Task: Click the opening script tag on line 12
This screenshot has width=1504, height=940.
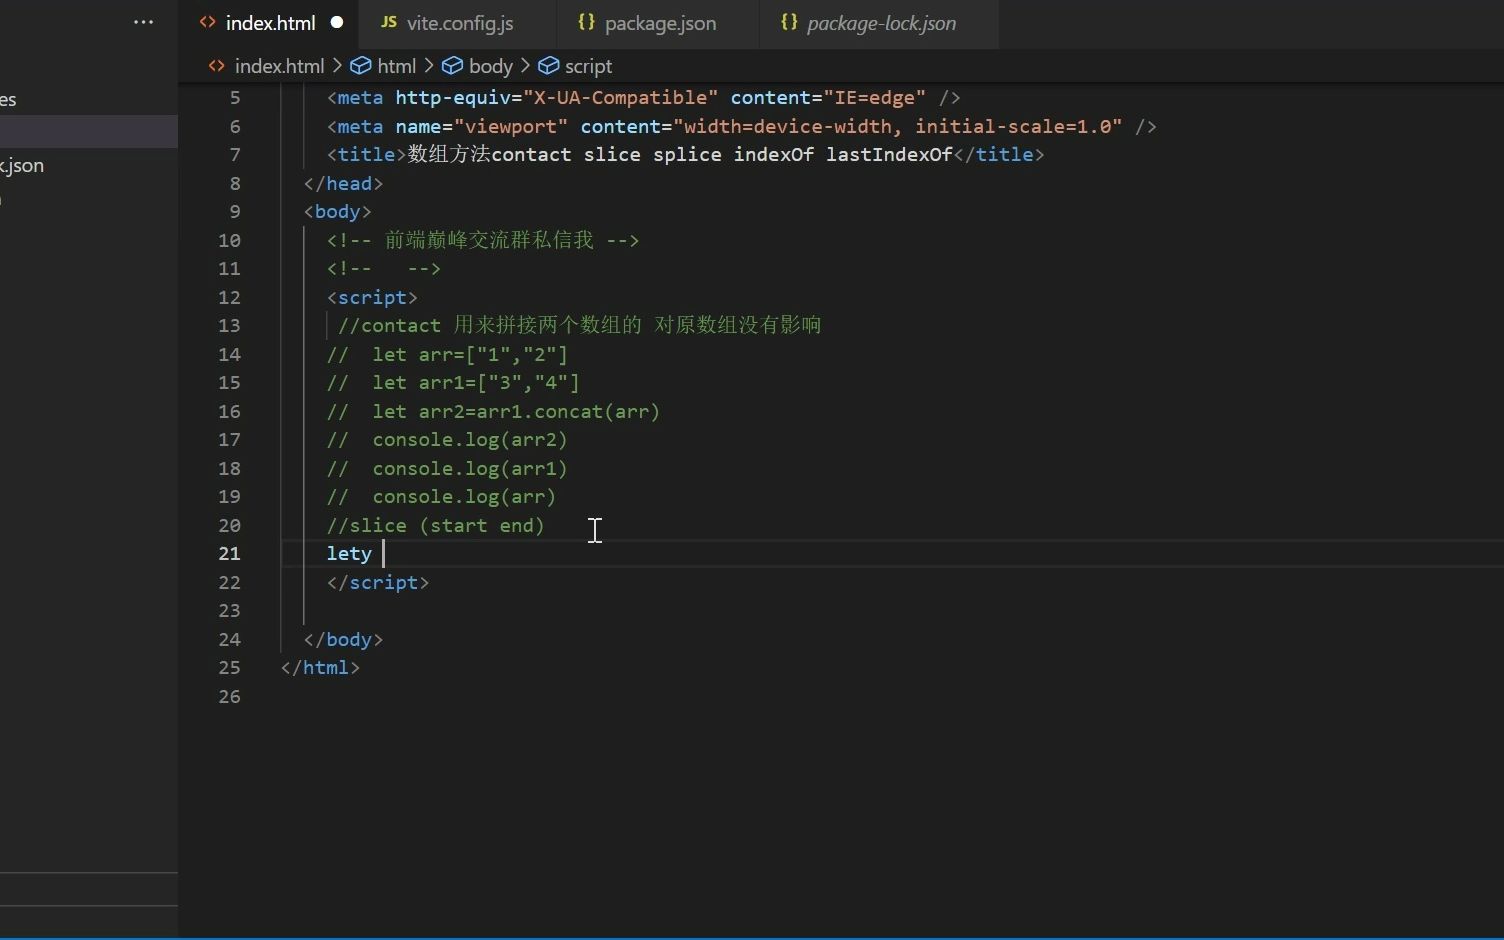Action: (x=372, y=298)
